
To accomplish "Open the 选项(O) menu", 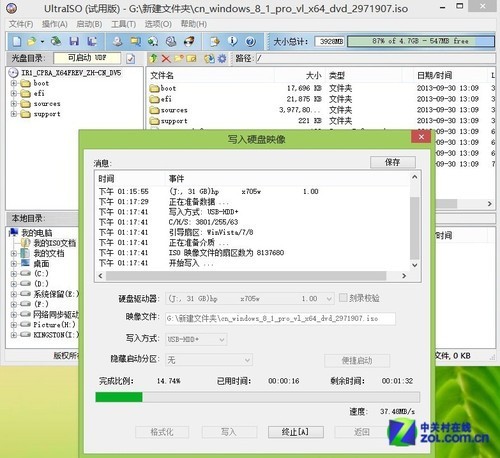I will [158, 24].
